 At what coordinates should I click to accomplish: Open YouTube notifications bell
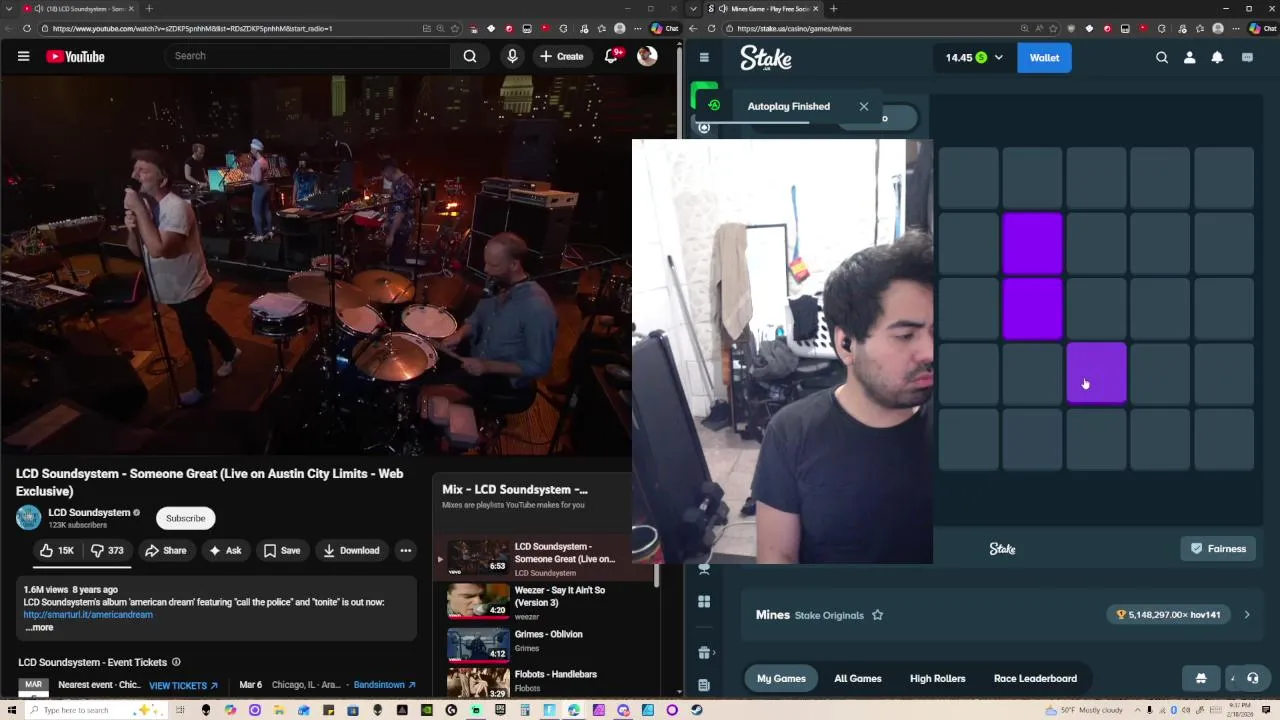[x=611, y=56]
